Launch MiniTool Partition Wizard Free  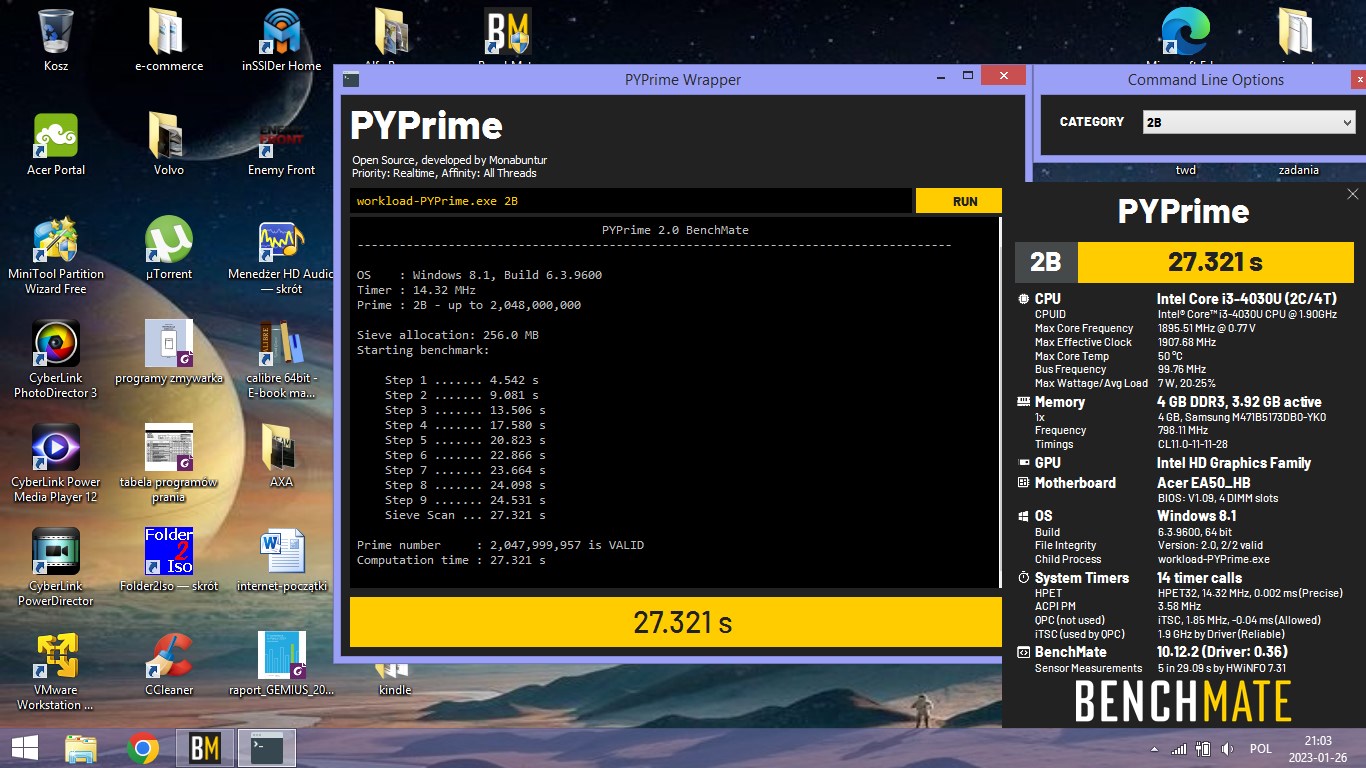pyautogui.click(x=56, y=255)
